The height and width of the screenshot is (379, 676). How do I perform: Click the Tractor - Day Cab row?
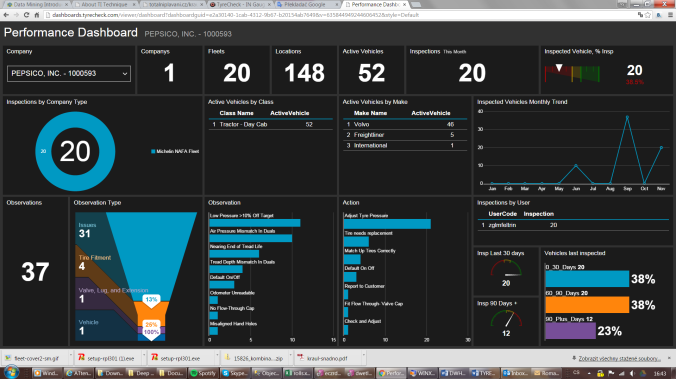[271, 125]
